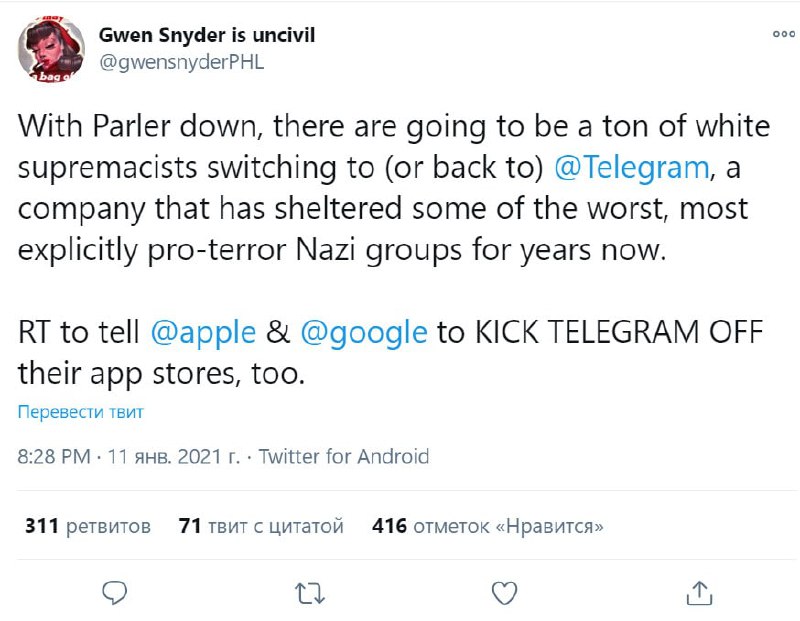
Task: Click the retweet arrows icon
Action: (x=311, y=593)
